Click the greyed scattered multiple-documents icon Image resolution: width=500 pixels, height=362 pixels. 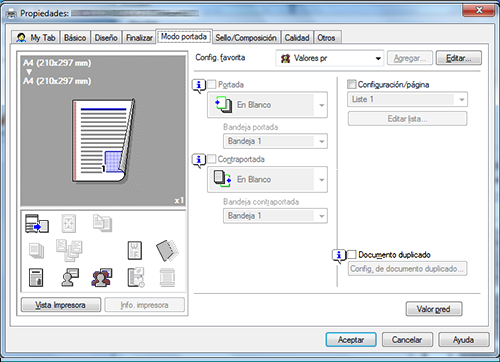[x=69, y=250]
